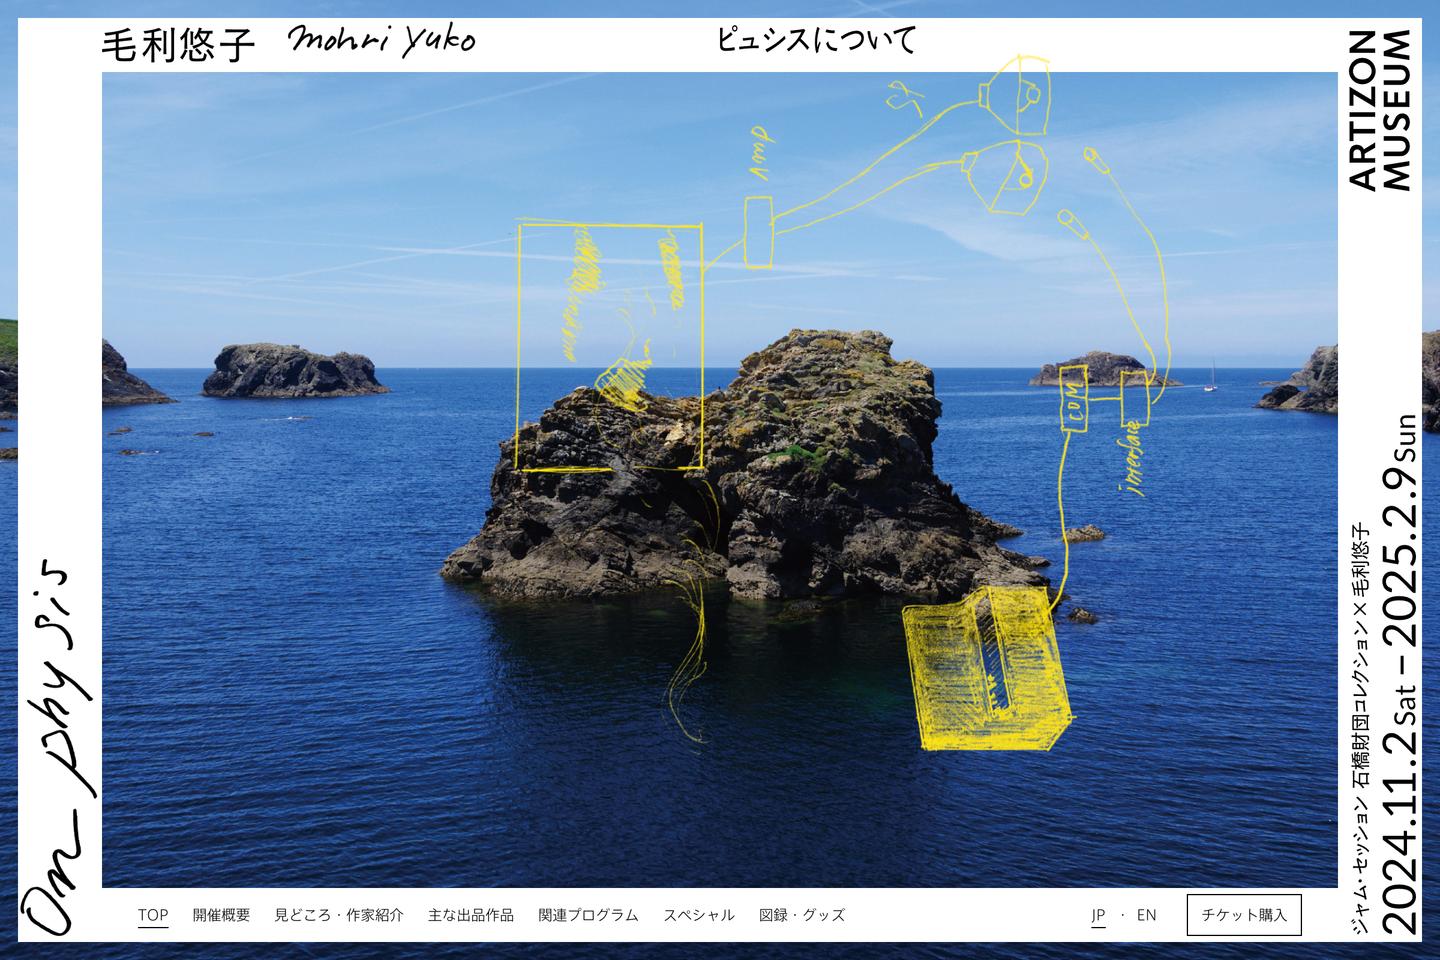Switch language to EN
The image size is (1440, 960).
(x=1146, y=914)
